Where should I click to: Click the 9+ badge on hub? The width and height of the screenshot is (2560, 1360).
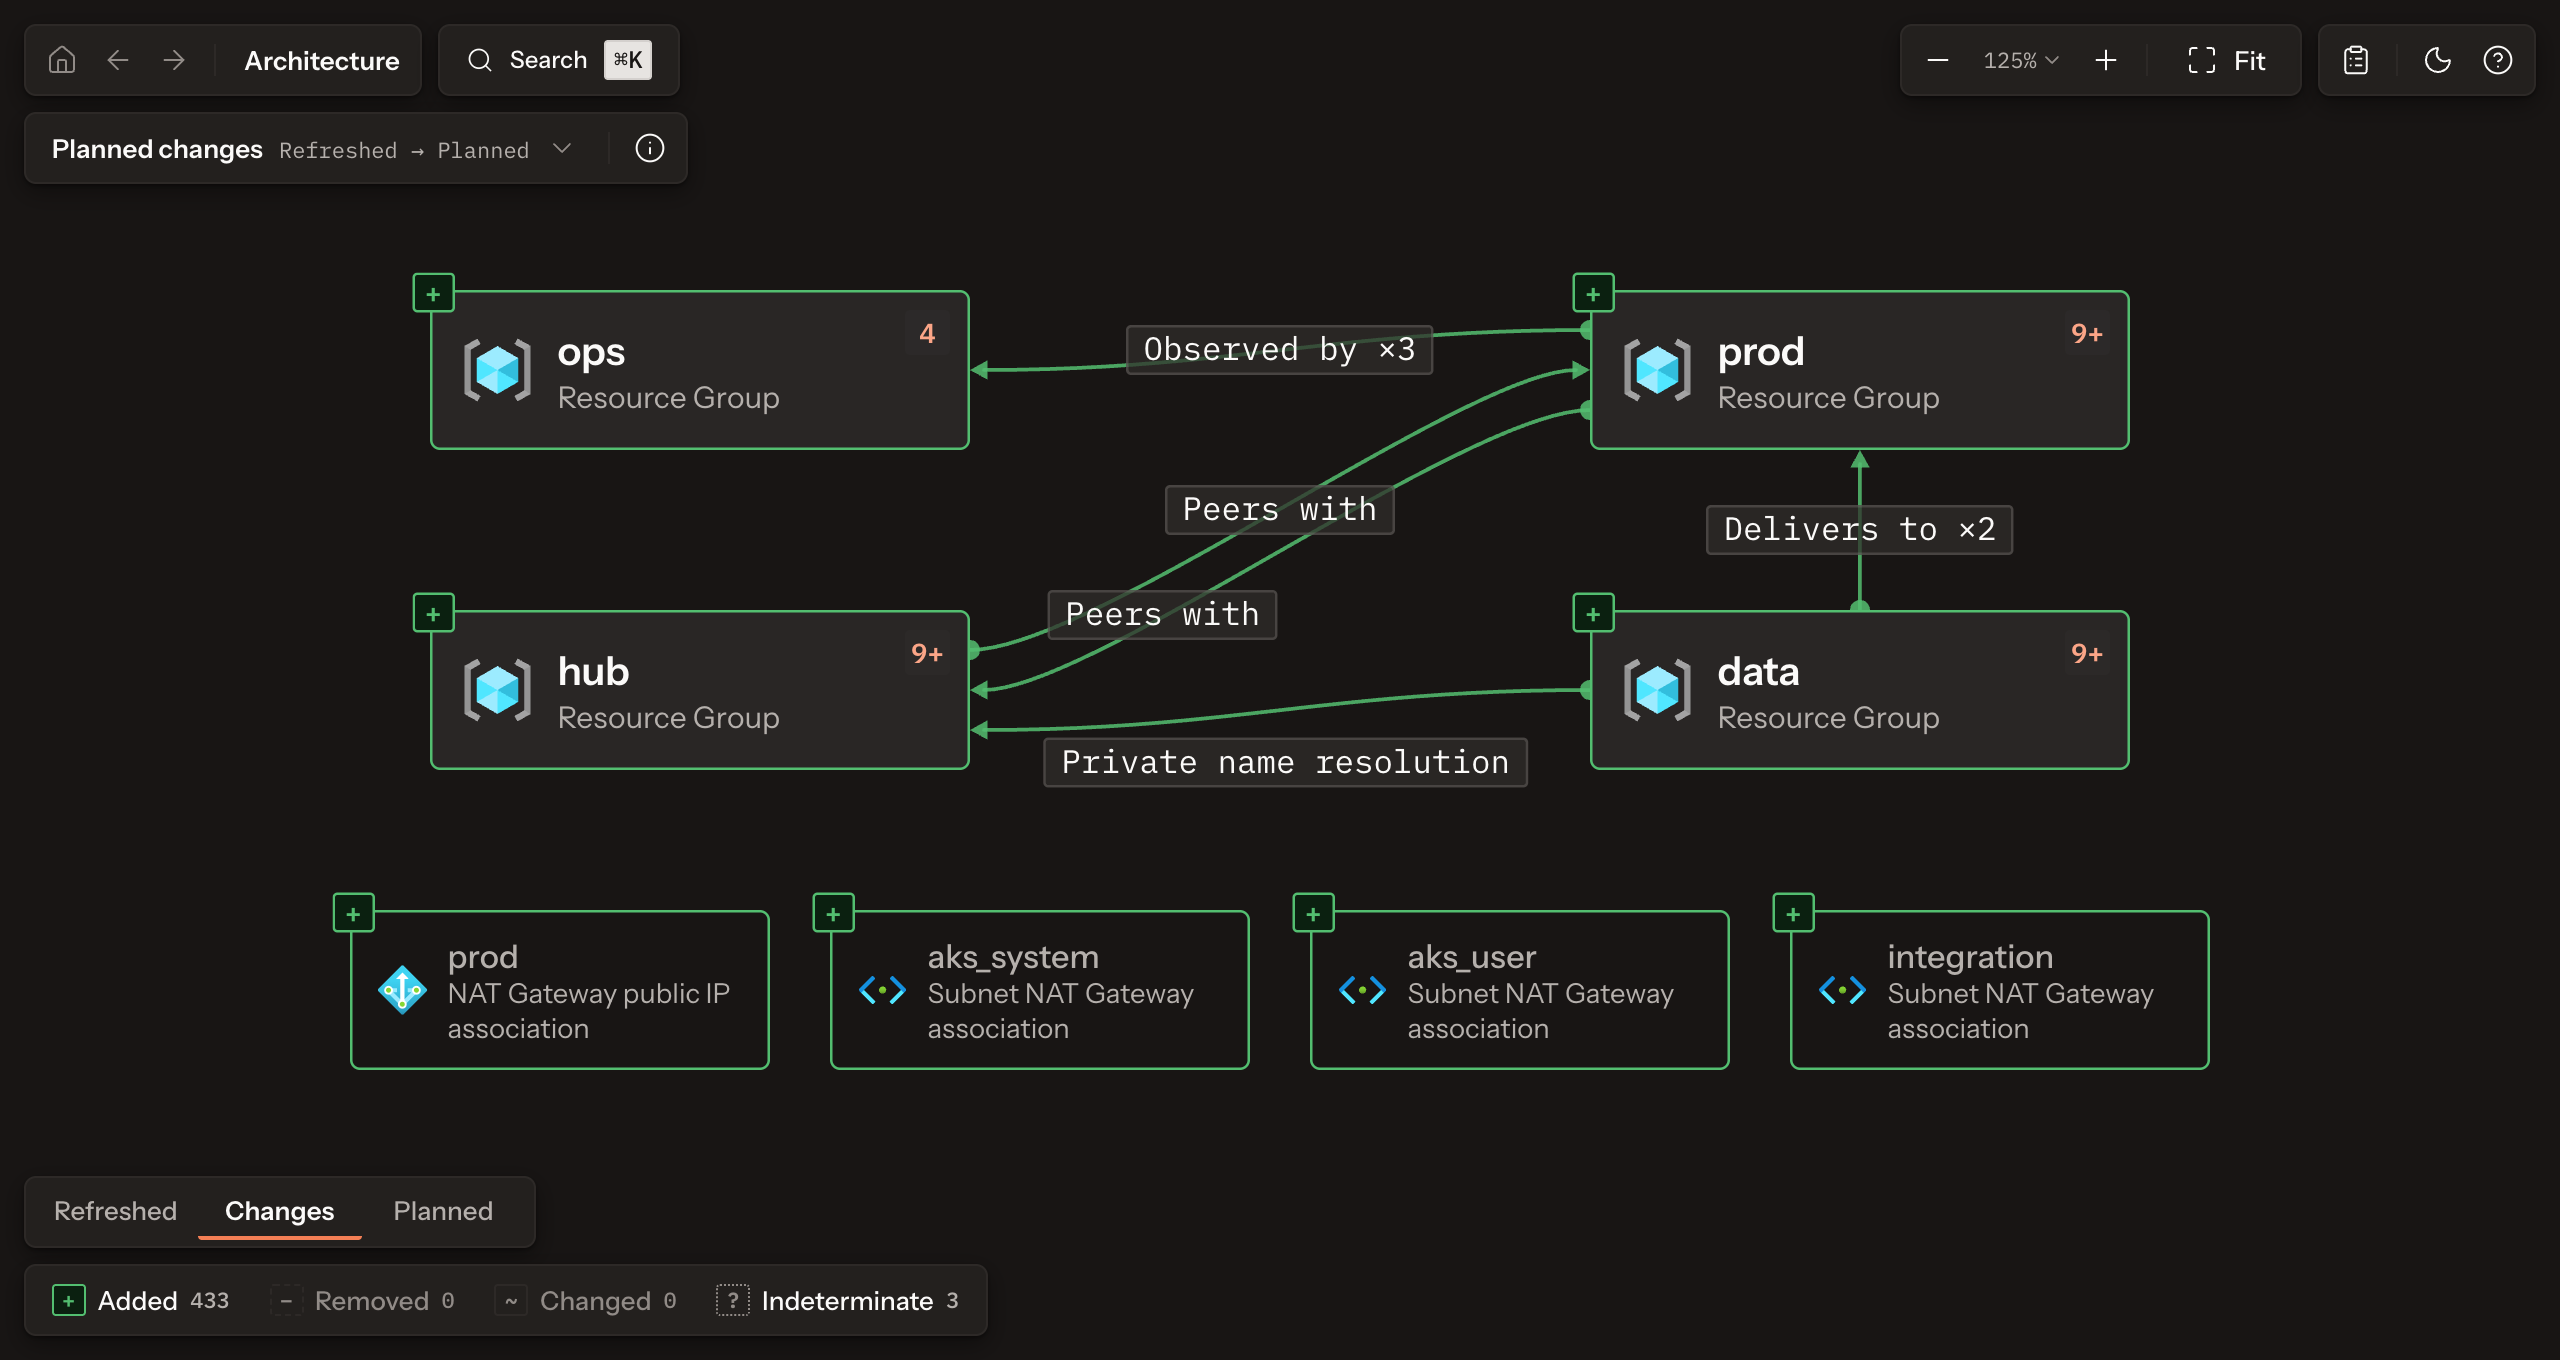[927, 653]
